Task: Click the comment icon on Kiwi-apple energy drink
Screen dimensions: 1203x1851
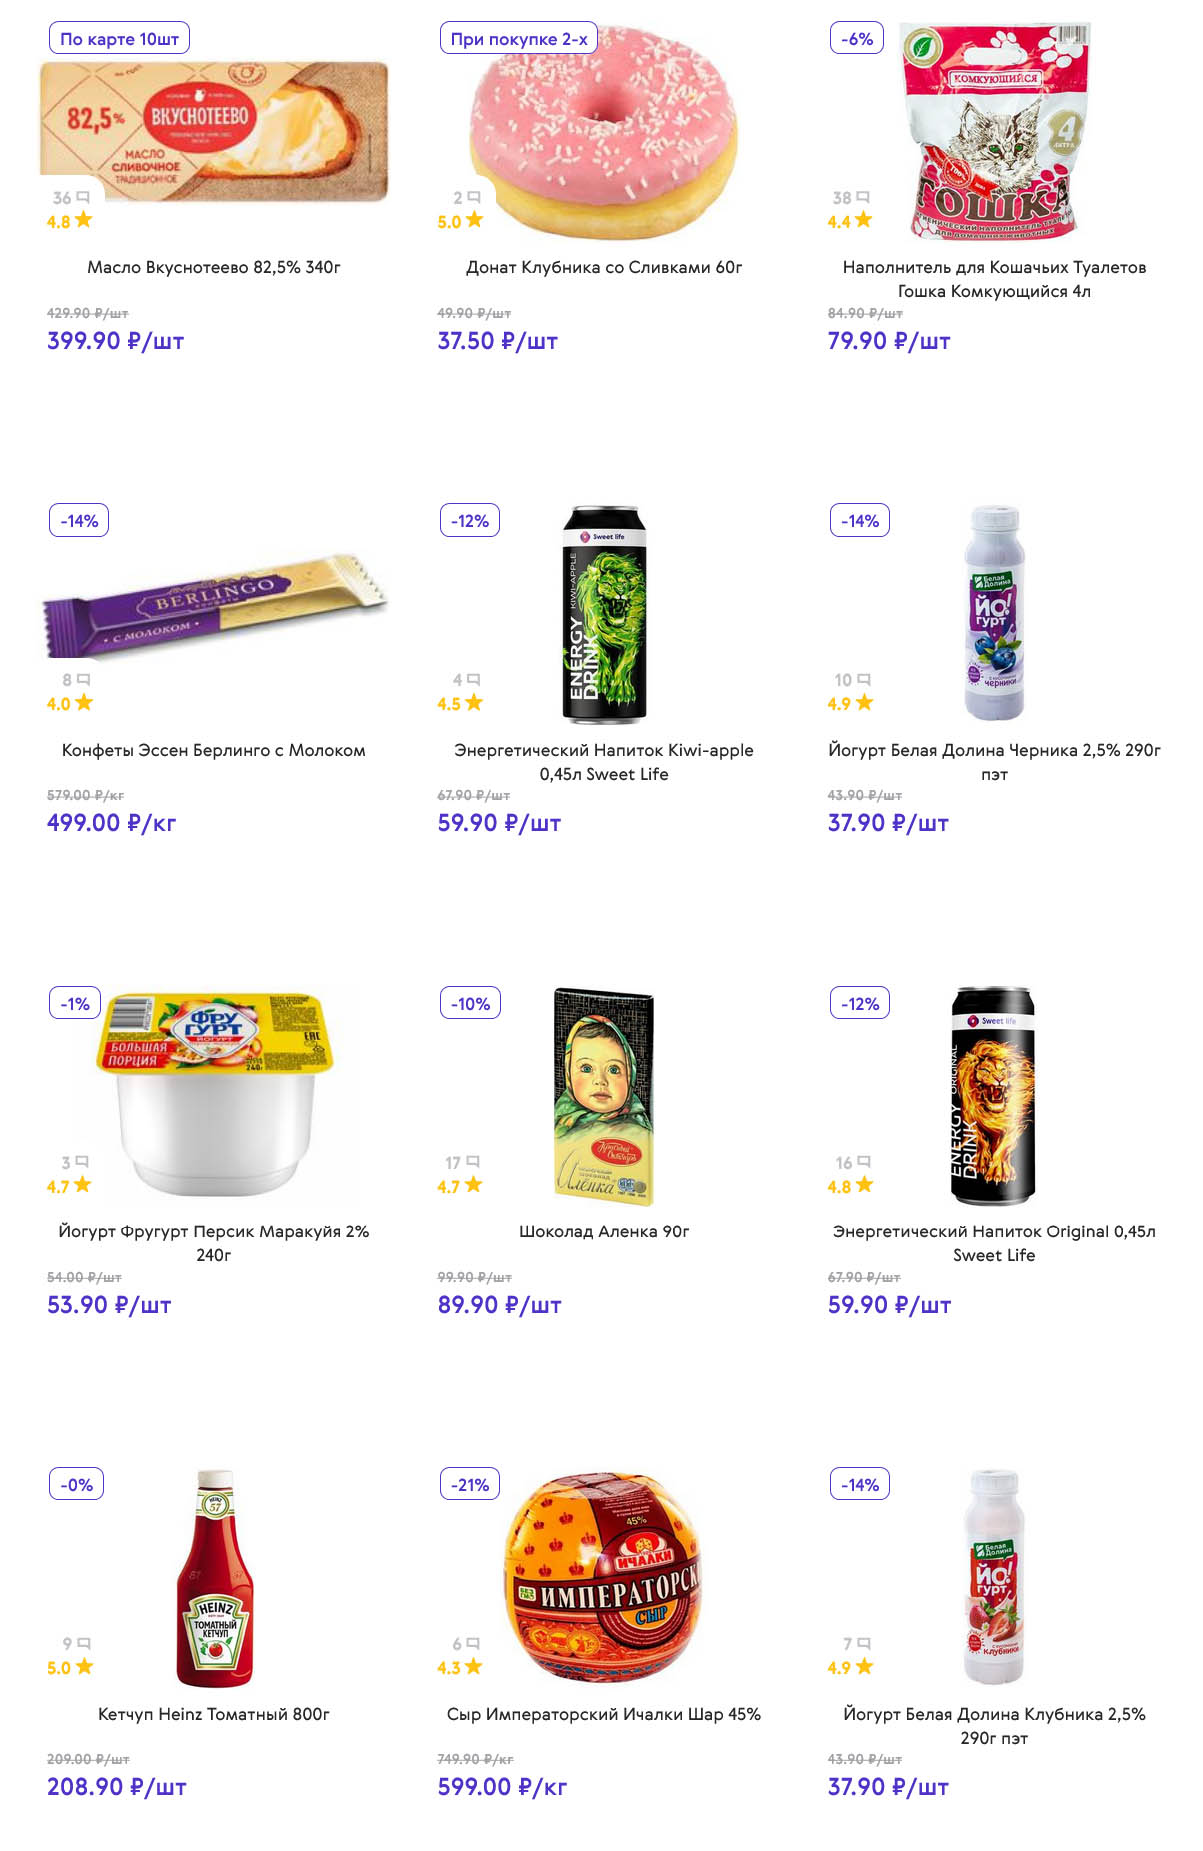Action: (x=473, y=679)
